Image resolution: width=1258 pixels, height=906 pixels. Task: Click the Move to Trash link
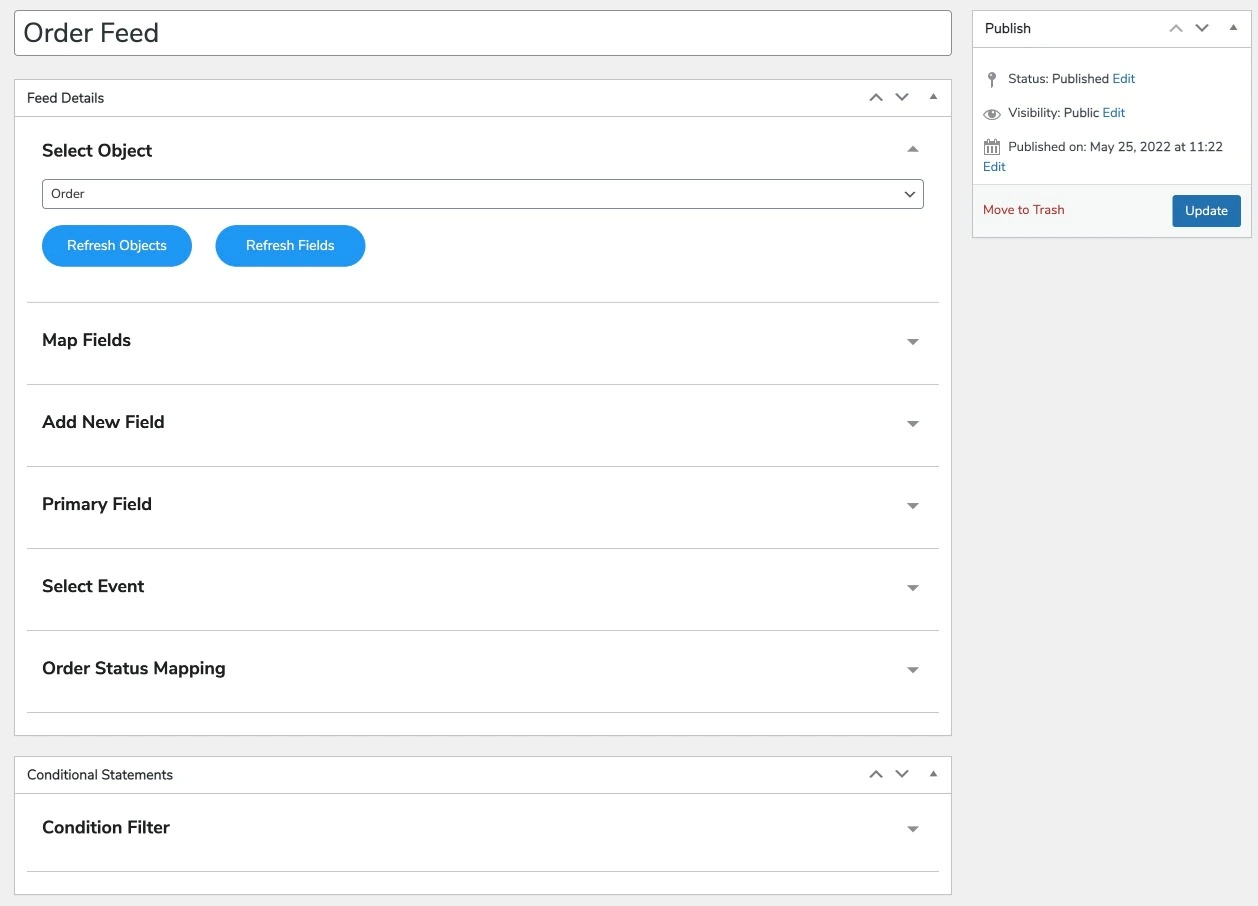(1023, 210)
